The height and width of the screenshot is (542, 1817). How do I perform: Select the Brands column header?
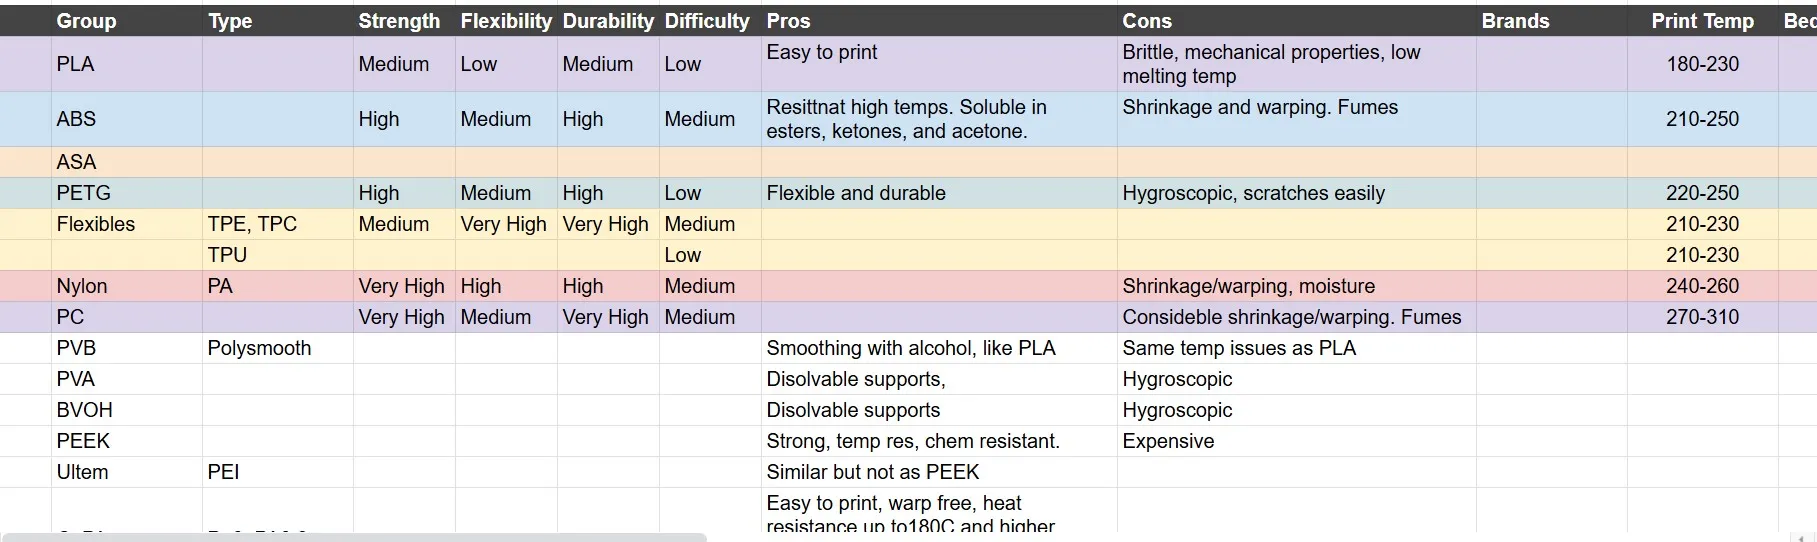1552,21
